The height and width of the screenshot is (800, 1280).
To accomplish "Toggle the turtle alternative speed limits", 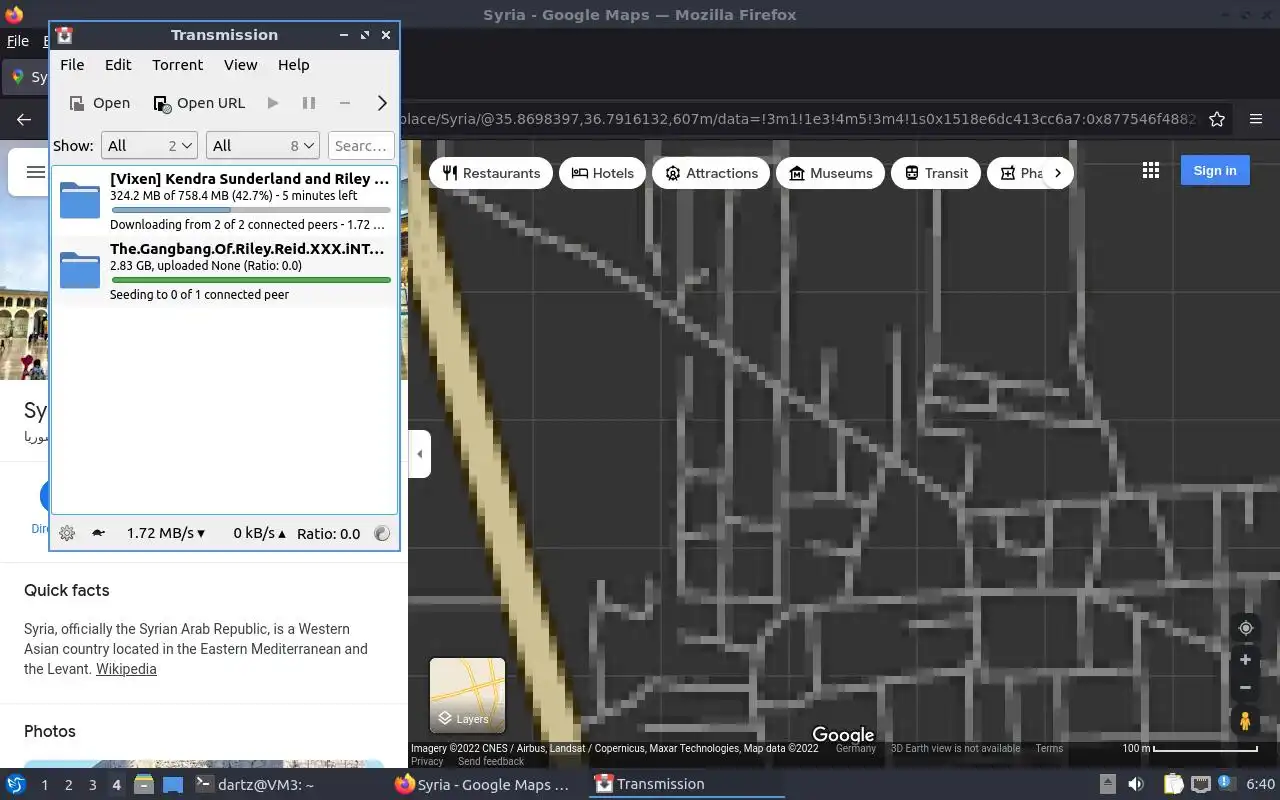I will pos(98,534).
